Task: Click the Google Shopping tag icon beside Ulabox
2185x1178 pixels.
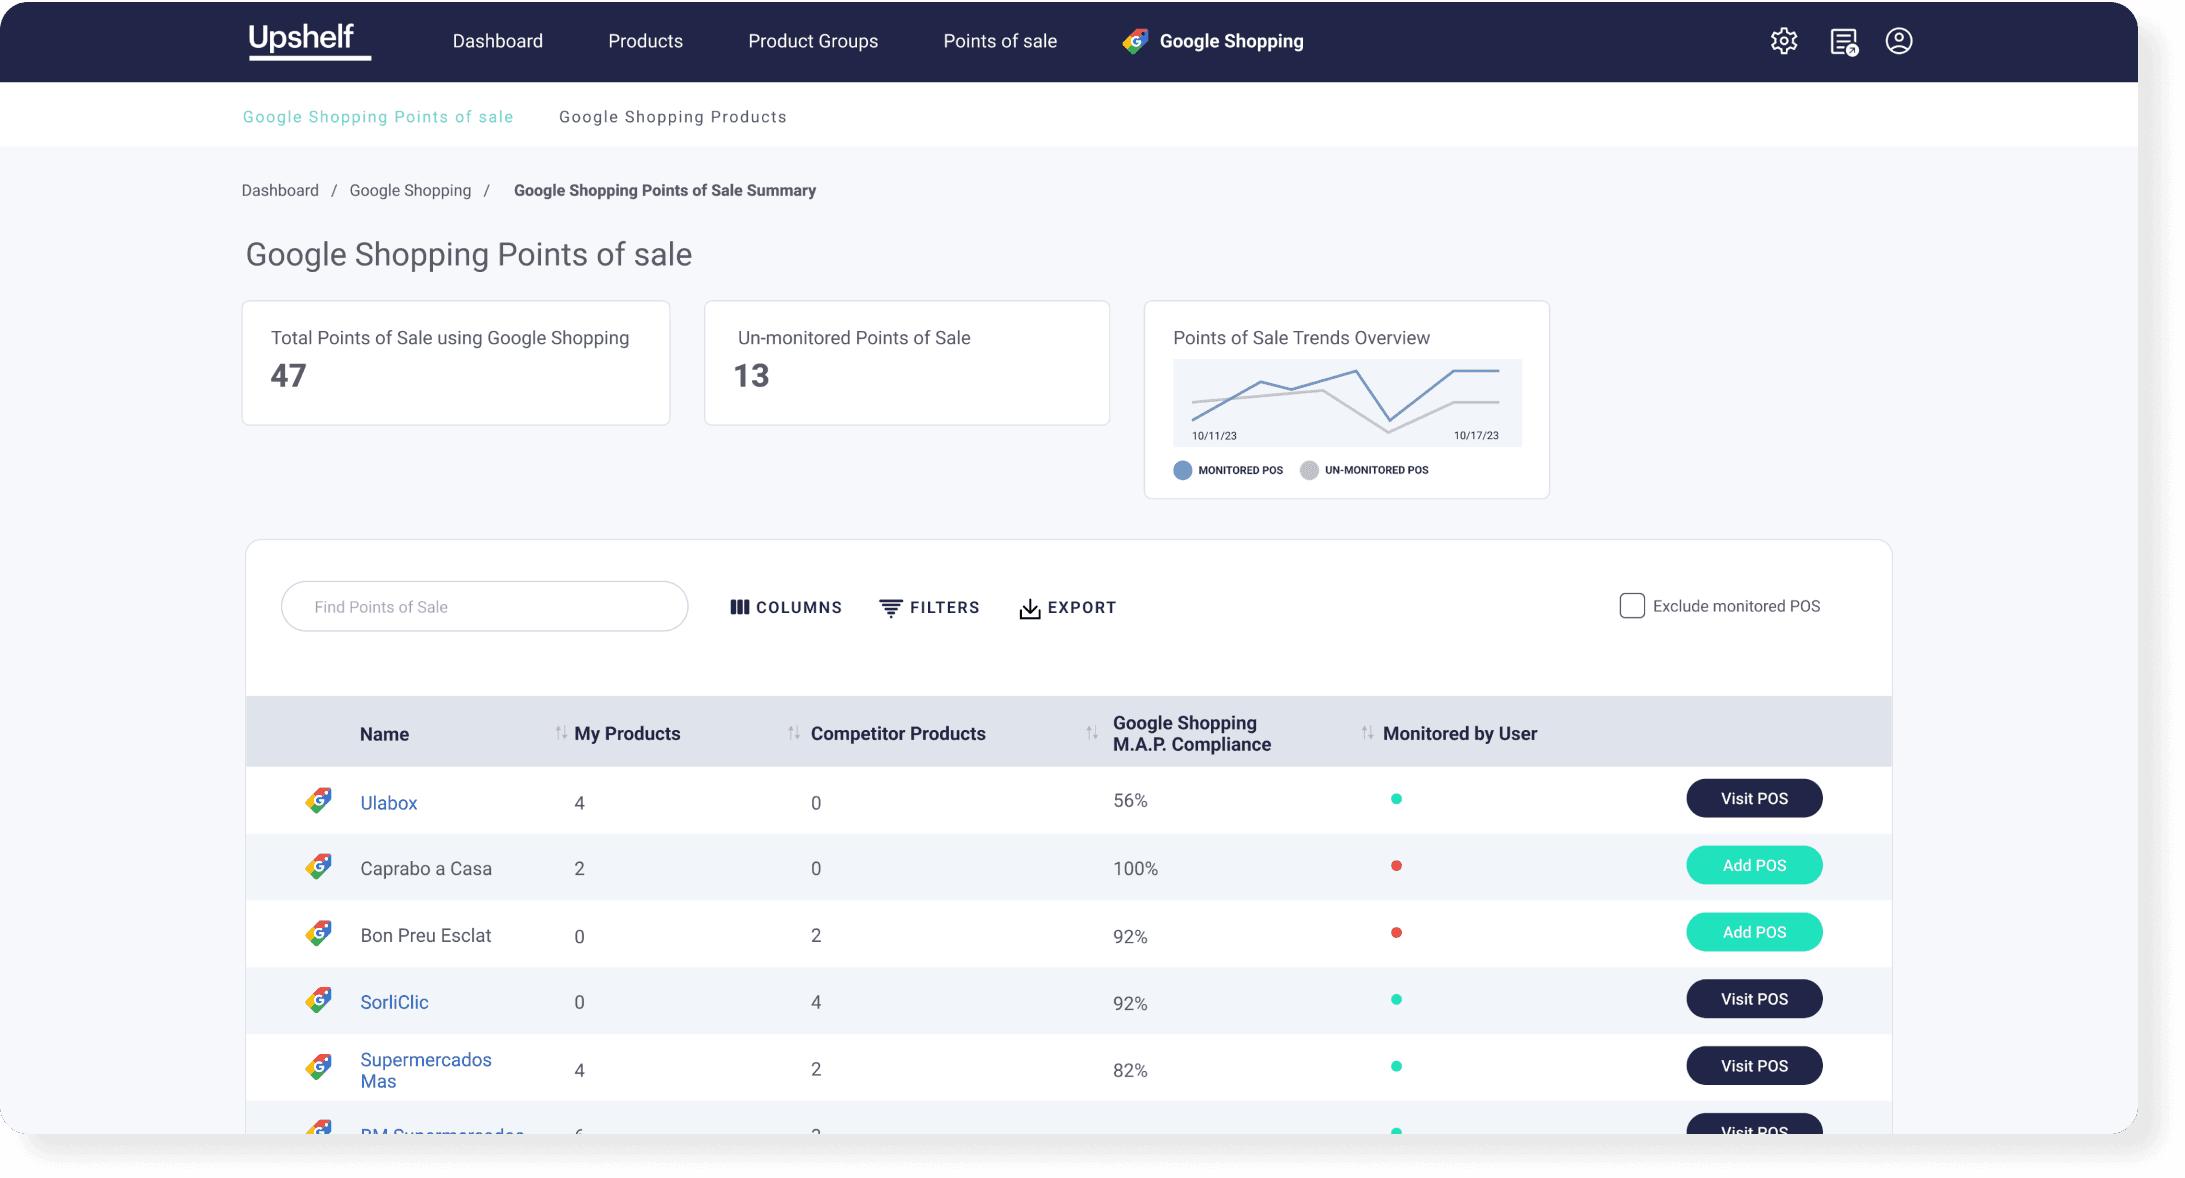Action: (x=319, y=800)
